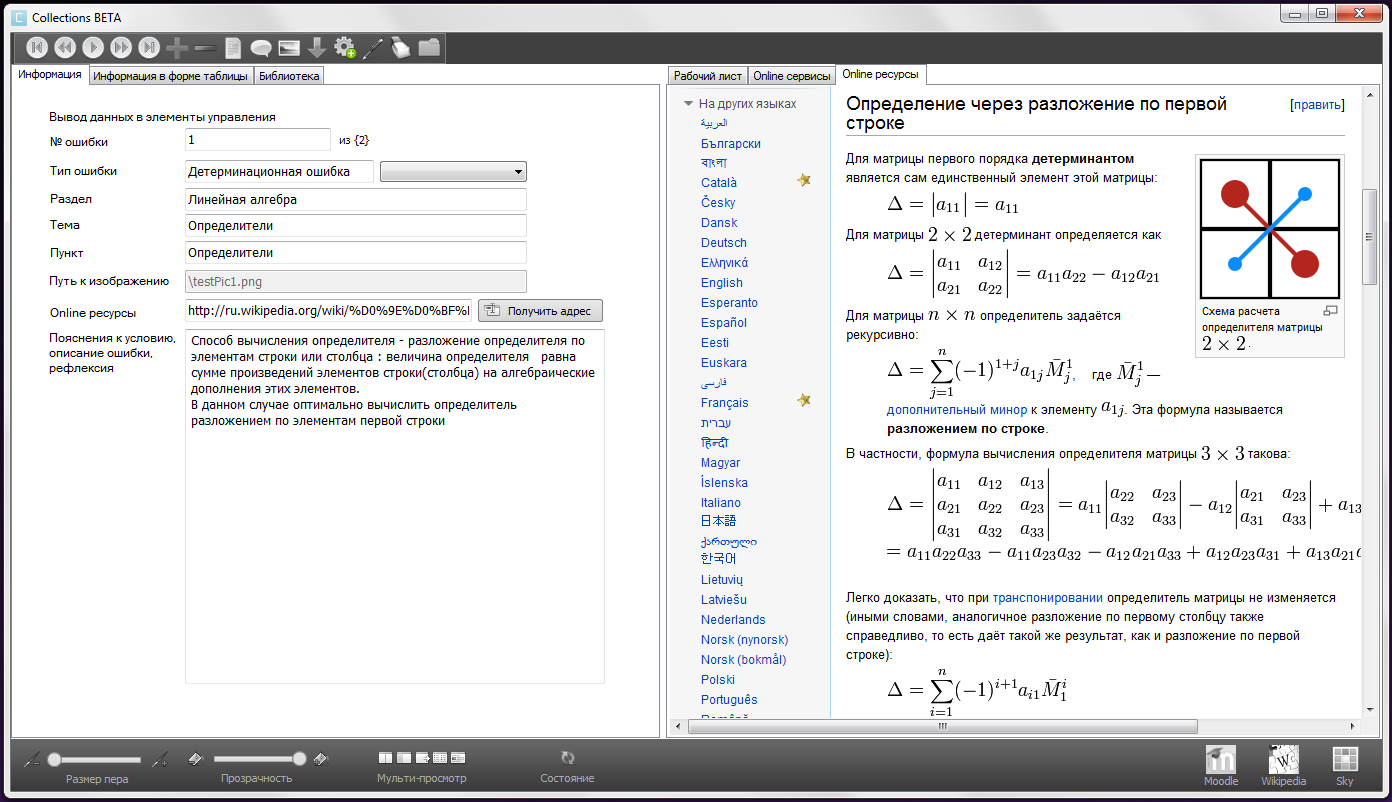1392x802 pixels.
Task: Focus the Пункт field
Action: pyautogui.click(x=356, y=253)
